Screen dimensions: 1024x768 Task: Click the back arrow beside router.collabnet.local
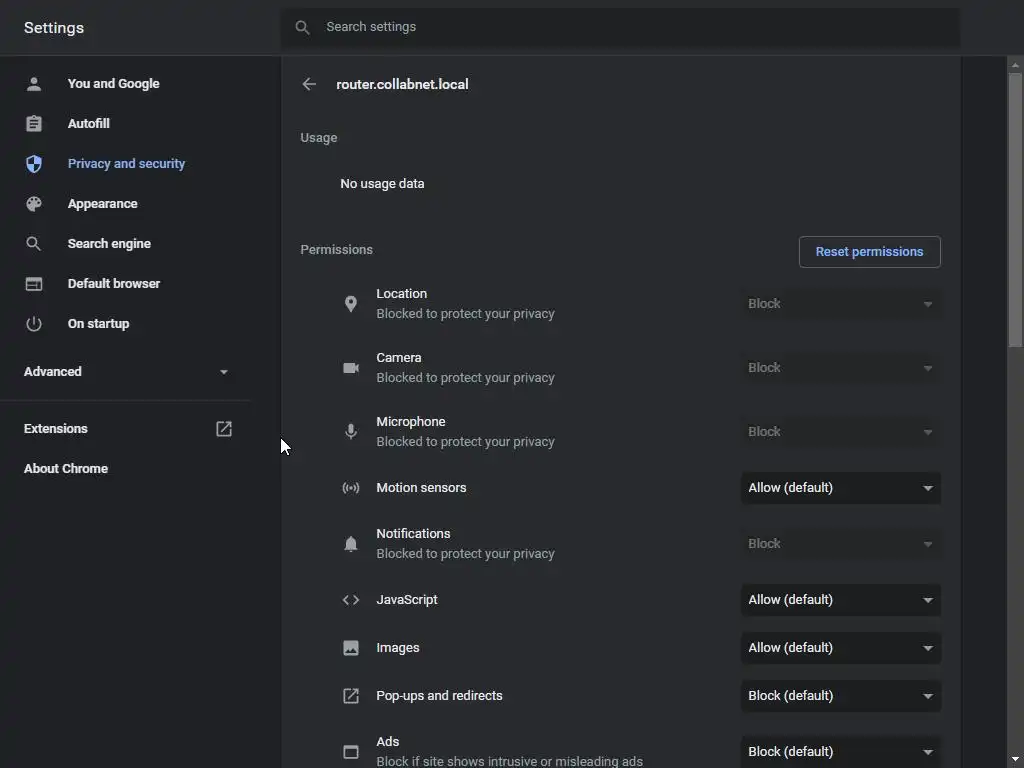point(309,85)
